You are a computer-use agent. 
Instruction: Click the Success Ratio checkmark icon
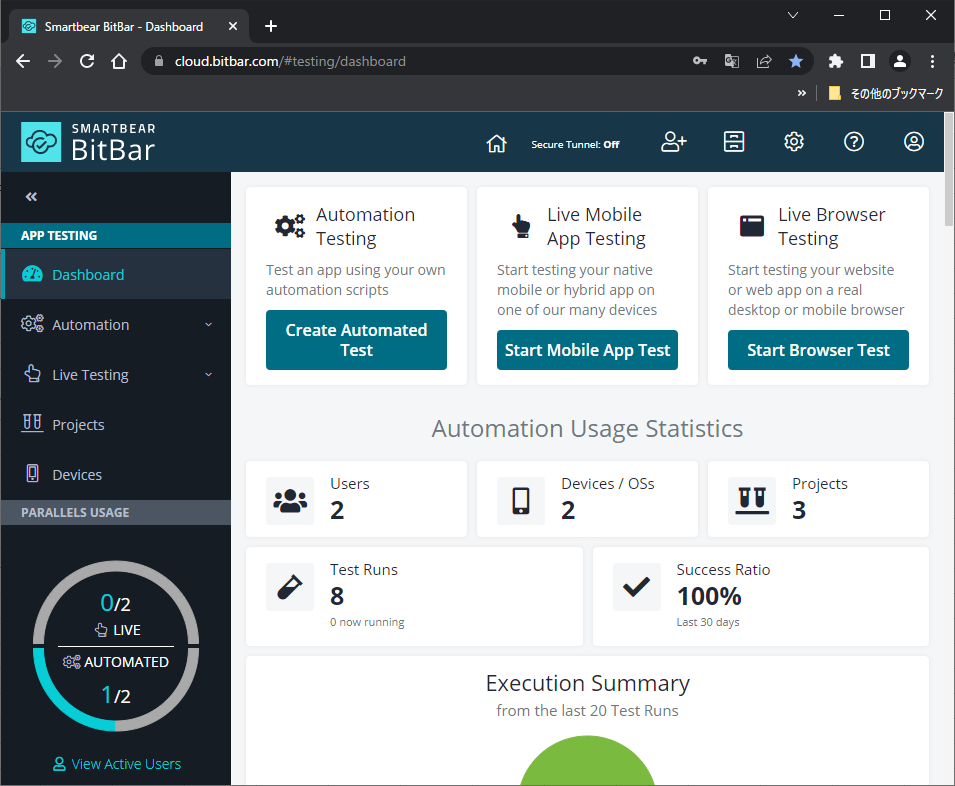[x=636, y=587]
